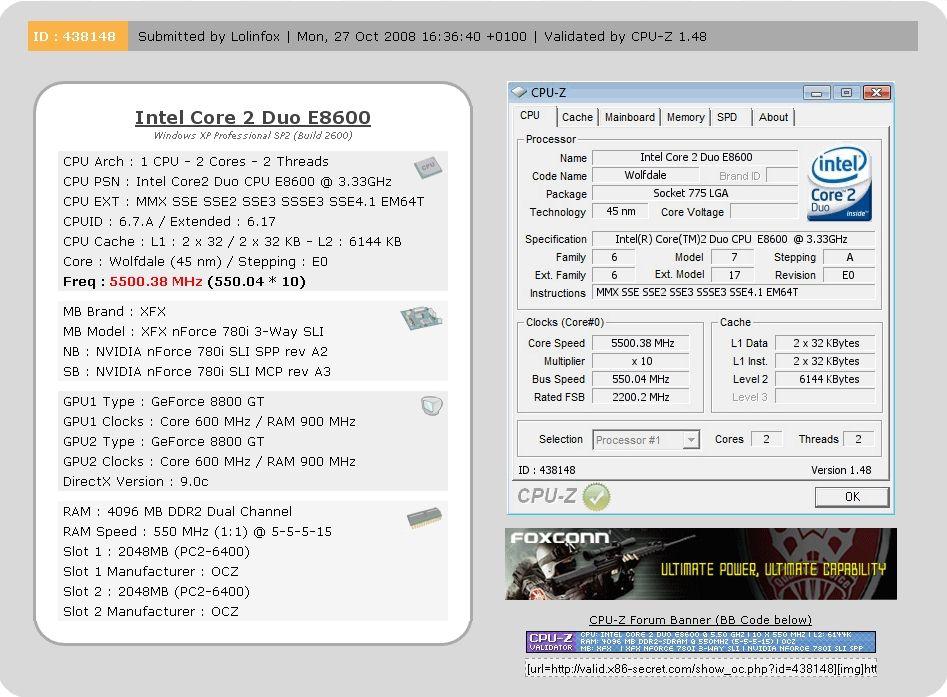Click the Cores count field
This screenshot has width=947, height=697.
point(766,439)
